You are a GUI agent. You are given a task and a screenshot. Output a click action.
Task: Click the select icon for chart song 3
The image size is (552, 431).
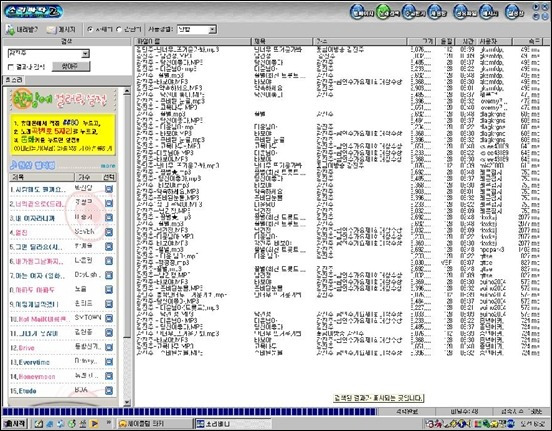(109, 218)
